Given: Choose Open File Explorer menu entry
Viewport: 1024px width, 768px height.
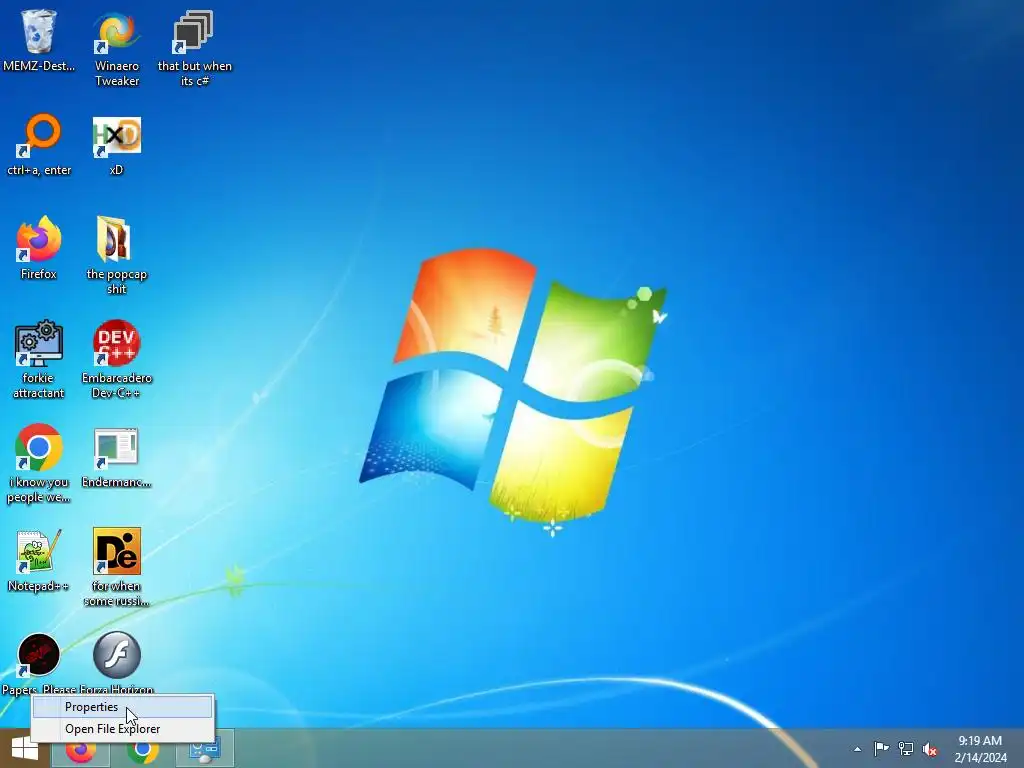Looking at the screenshot, I should [123, 729].
